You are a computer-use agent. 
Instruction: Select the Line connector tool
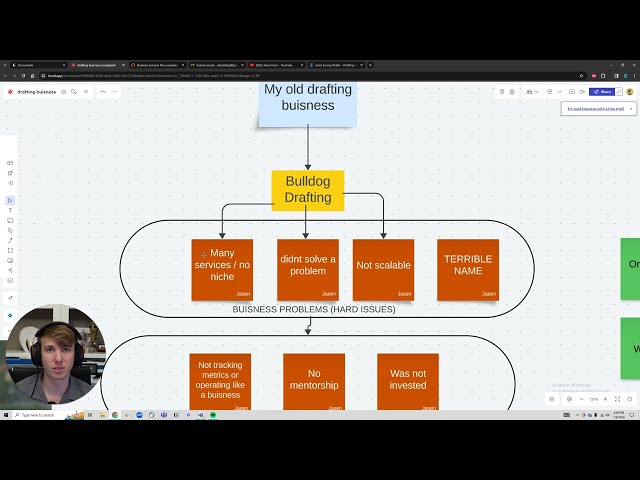point(10,240)
